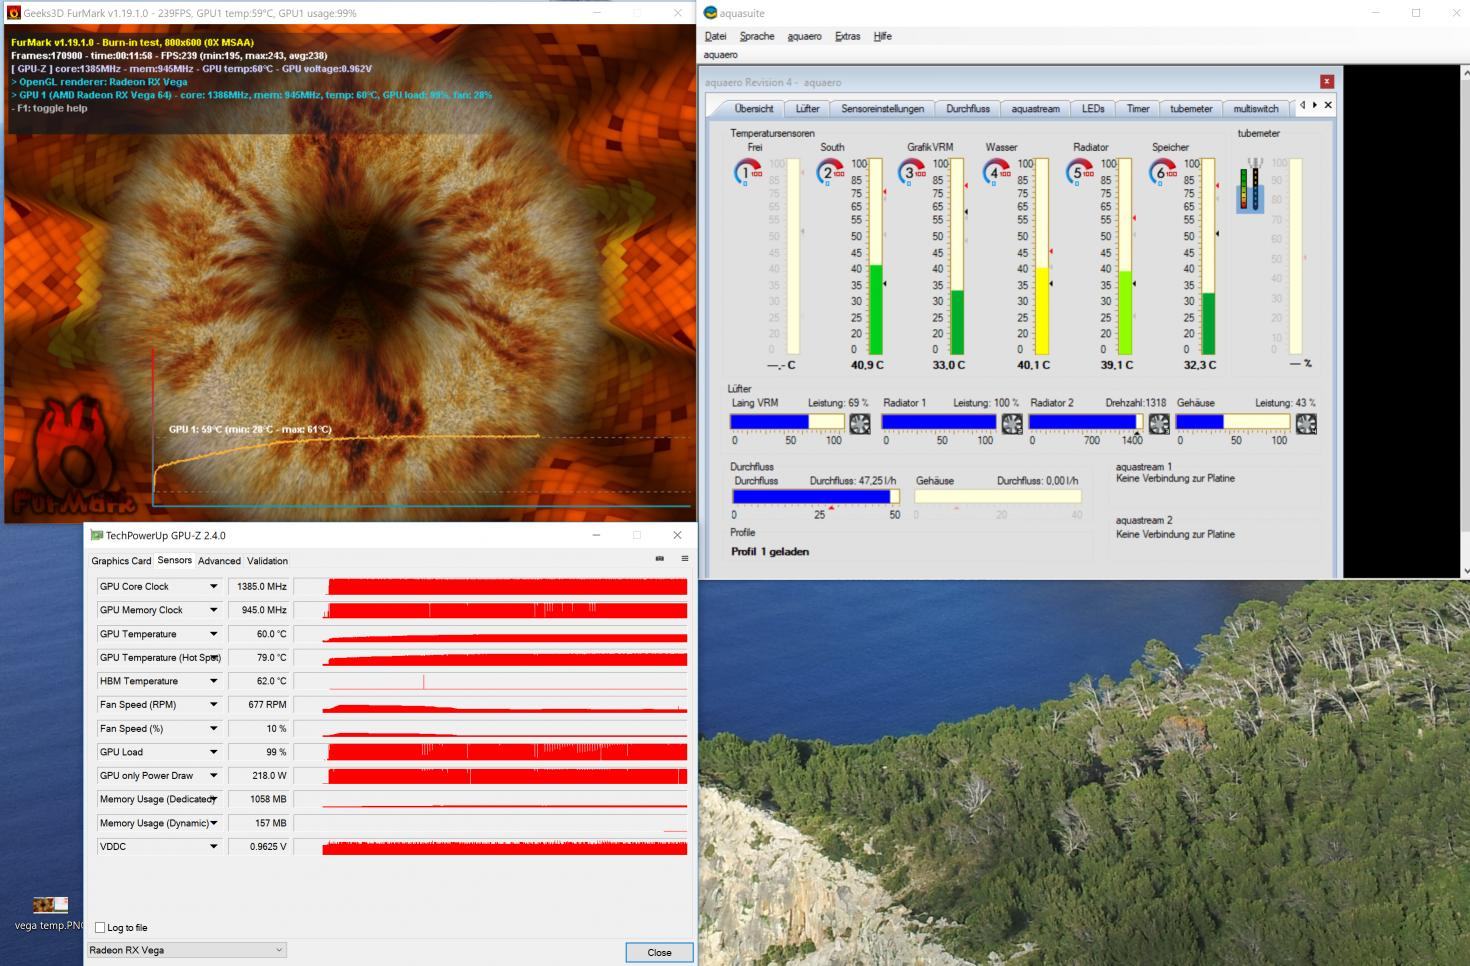
Task: Click the Gehäuse fan icon
Action: point(1306,424)
